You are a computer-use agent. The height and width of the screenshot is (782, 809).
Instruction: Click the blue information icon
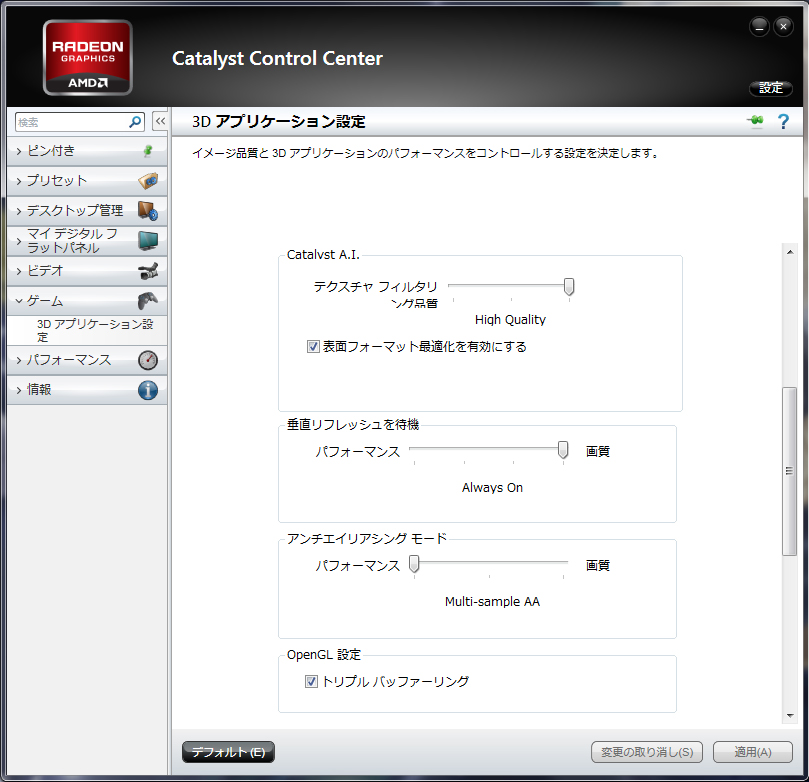click(148, 390)
